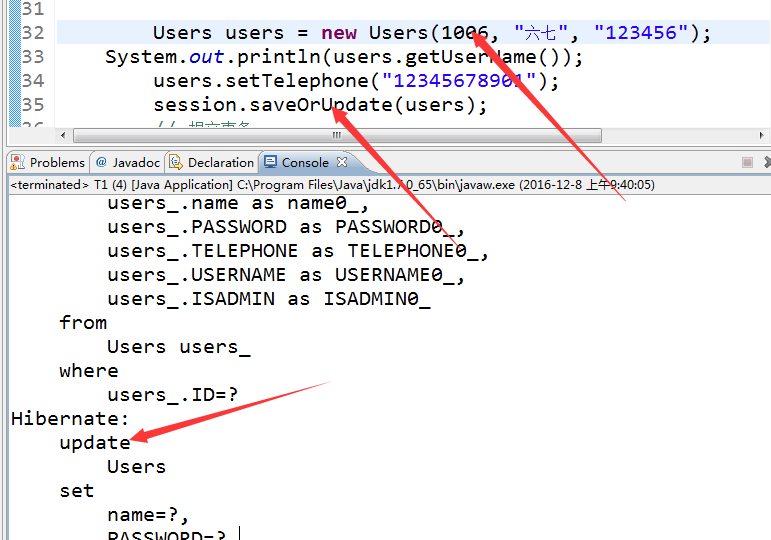Click line number 34 in the gutter

click(x=33, y=81)
